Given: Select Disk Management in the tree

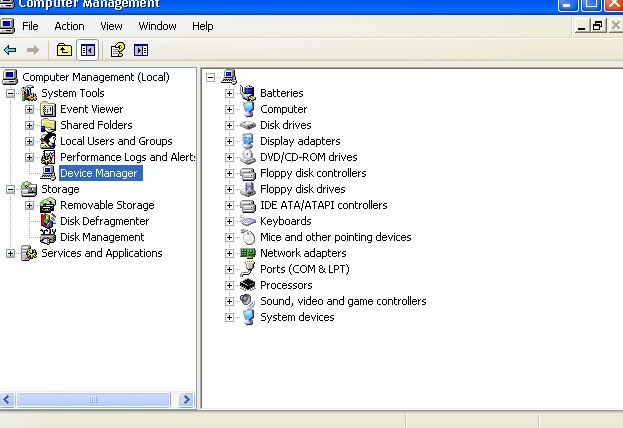Looking at the screenshot, I should 102,237.
